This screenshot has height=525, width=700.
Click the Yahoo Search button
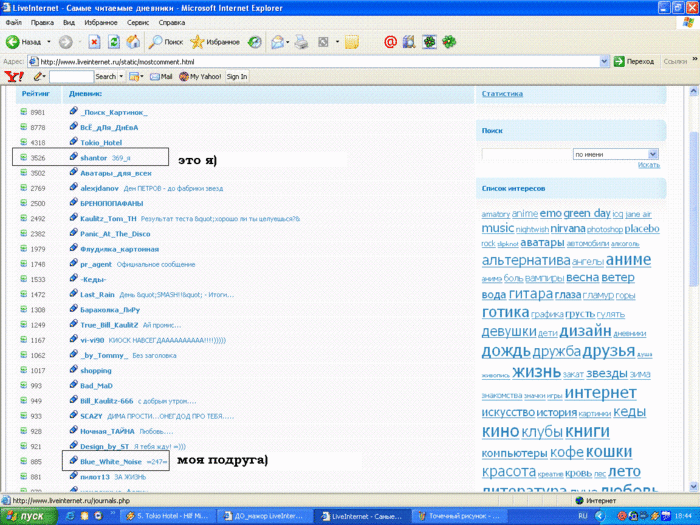105,76
